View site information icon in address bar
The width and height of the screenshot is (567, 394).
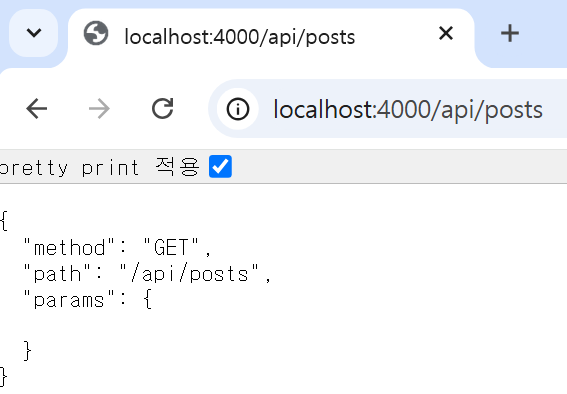(x=238, y=109)
